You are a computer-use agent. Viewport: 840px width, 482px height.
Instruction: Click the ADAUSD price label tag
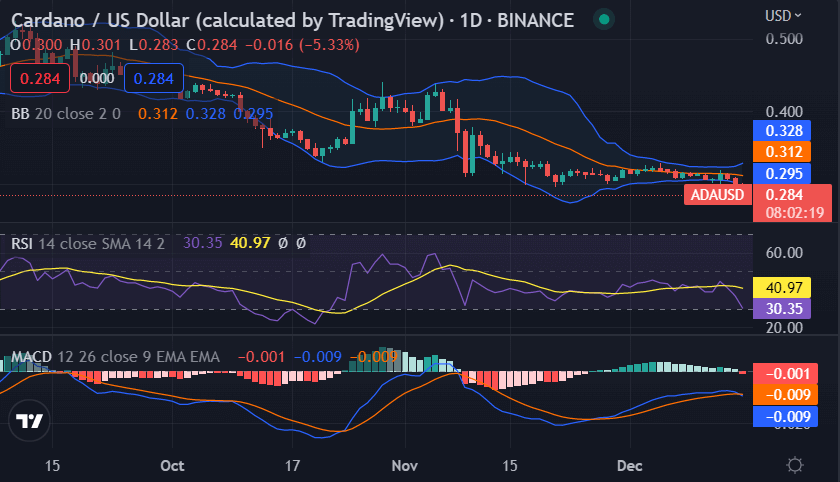tap(717, 194)
